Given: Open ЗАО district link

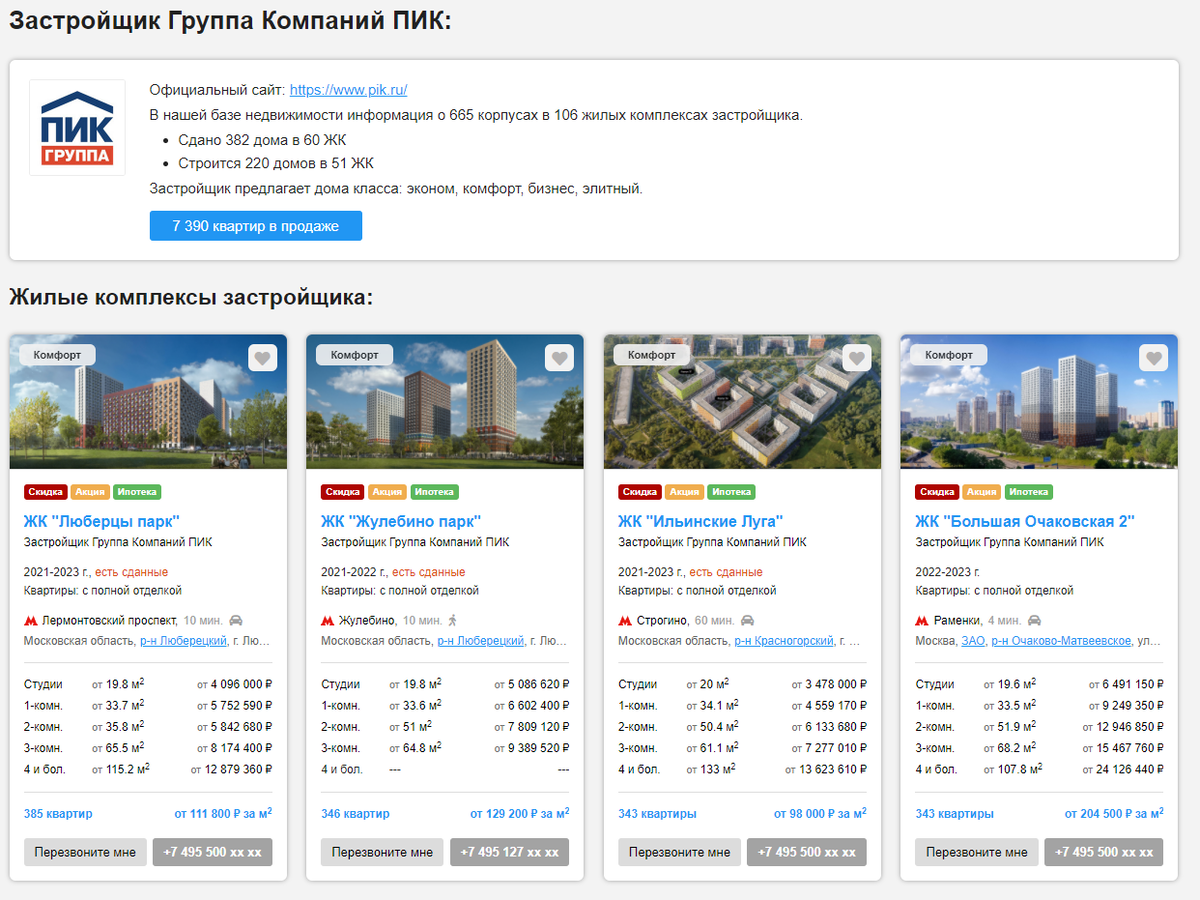Looking at the screenshot, I should (x=973, y=641).
